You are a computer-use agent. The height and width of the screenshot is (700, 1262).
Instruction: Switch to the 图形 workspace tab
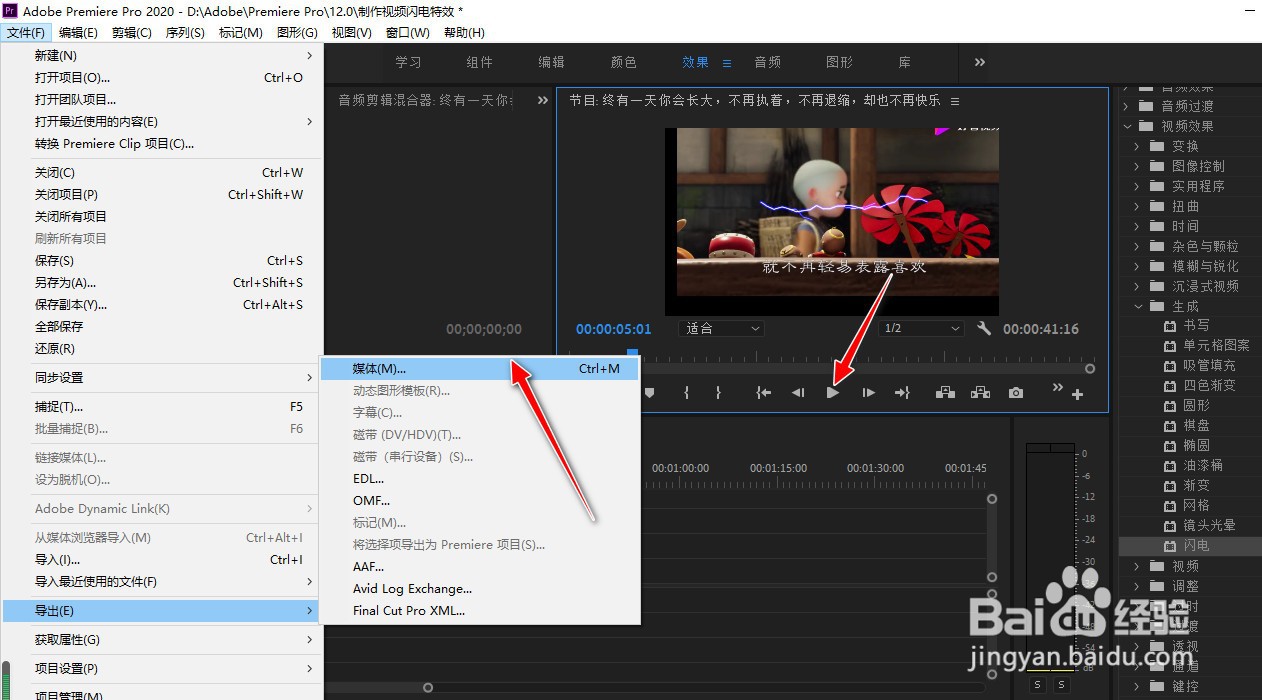tap(840, 62)
